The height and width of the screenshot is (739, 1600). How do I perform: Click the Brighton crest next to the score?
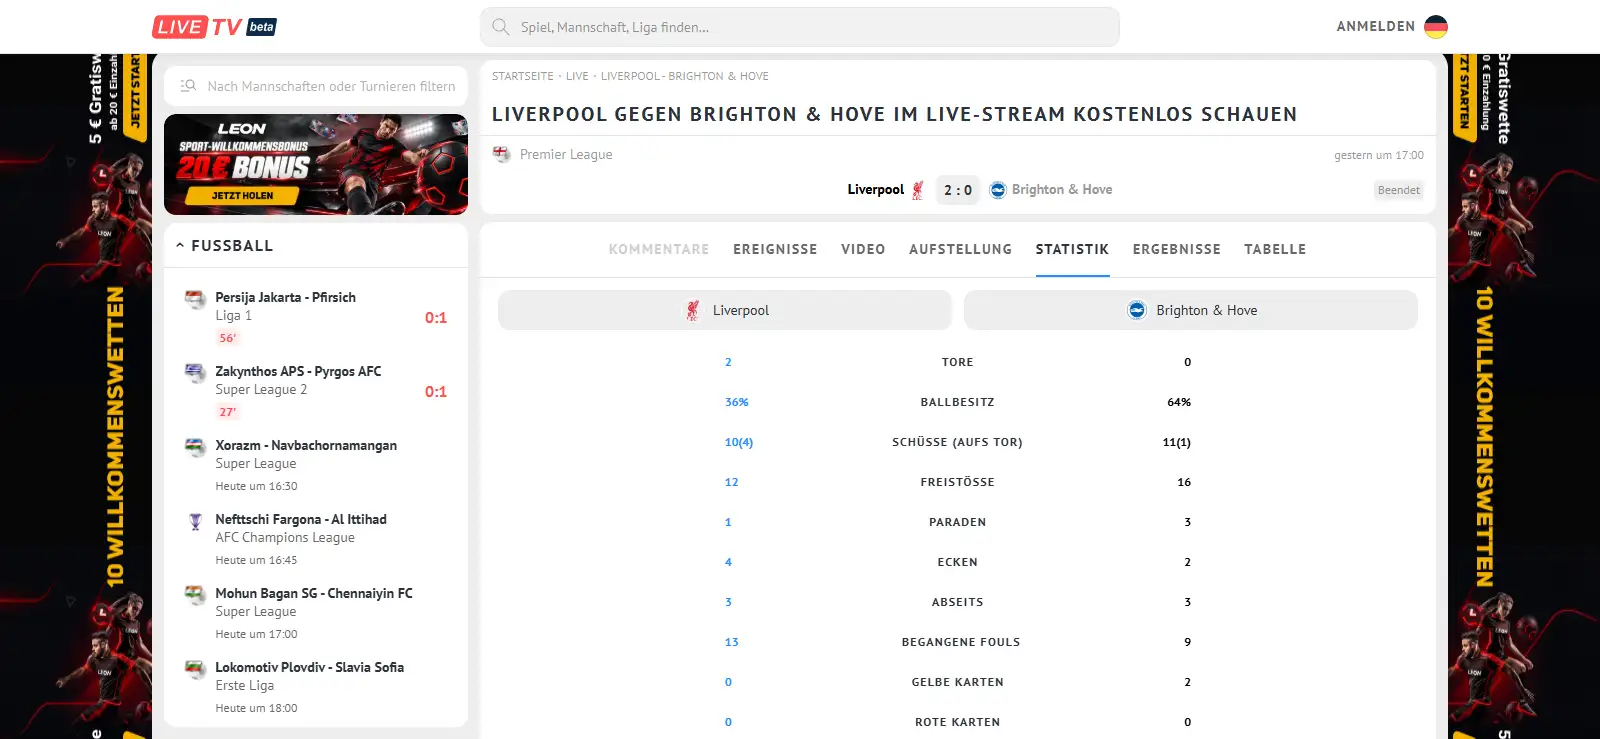click(998, 190)
